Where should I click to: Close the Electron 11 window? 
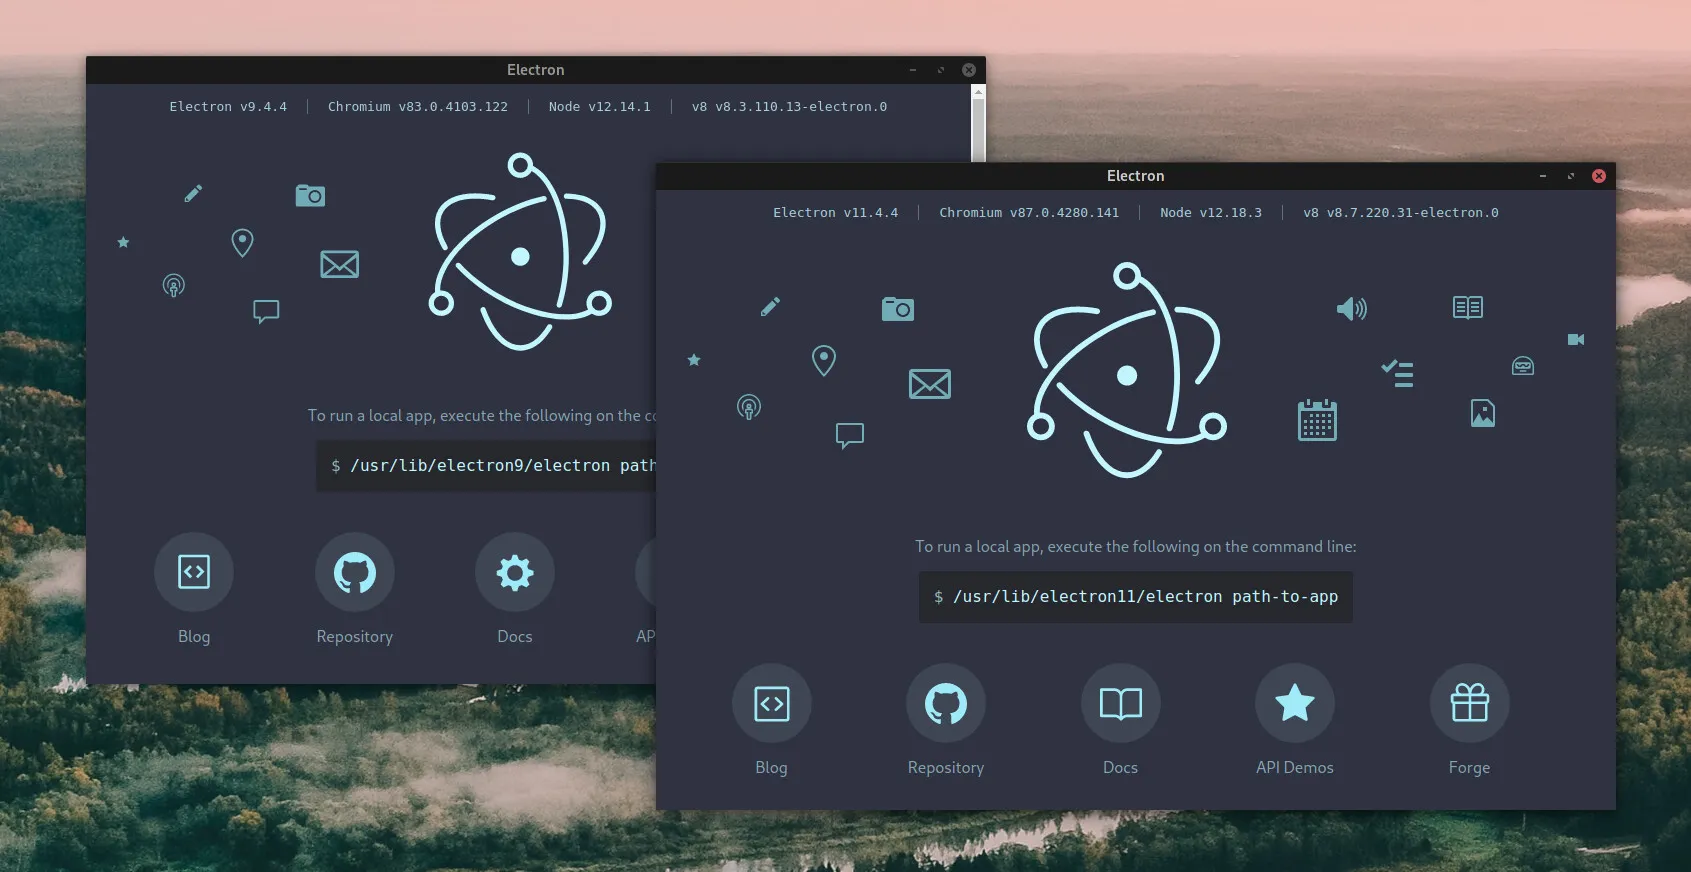1598,176
